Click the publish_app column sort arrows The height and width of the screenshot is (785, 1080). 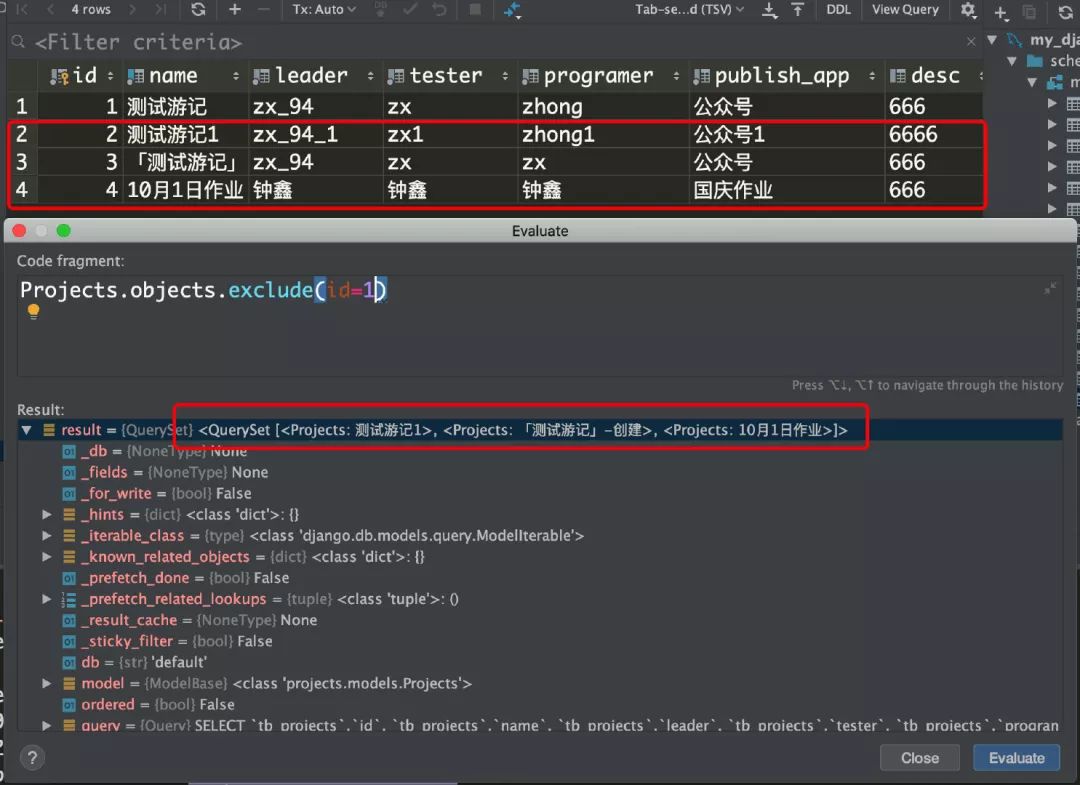pyautogui.click(x=872, y=76)
